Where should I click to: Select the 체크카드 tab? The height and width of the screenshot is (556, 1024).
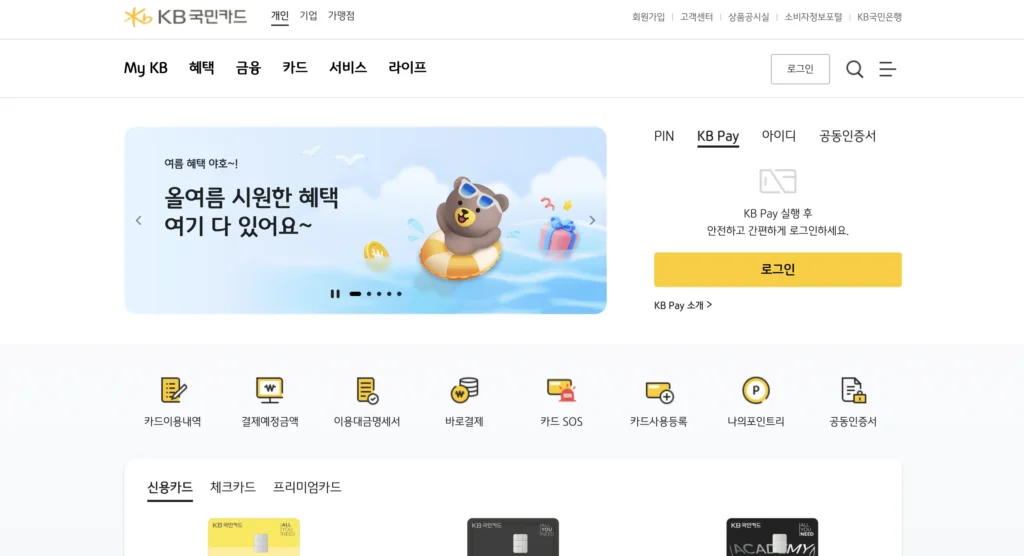pyautogui.click(x=232, y=487)
